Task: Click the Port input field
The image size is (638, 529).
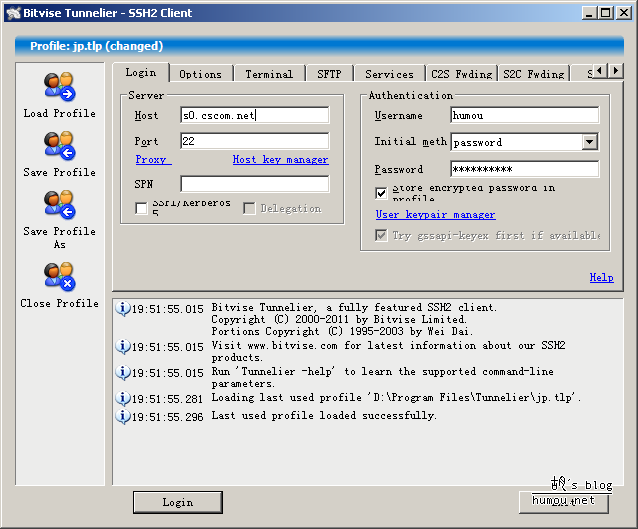Action: click(255, 141)
